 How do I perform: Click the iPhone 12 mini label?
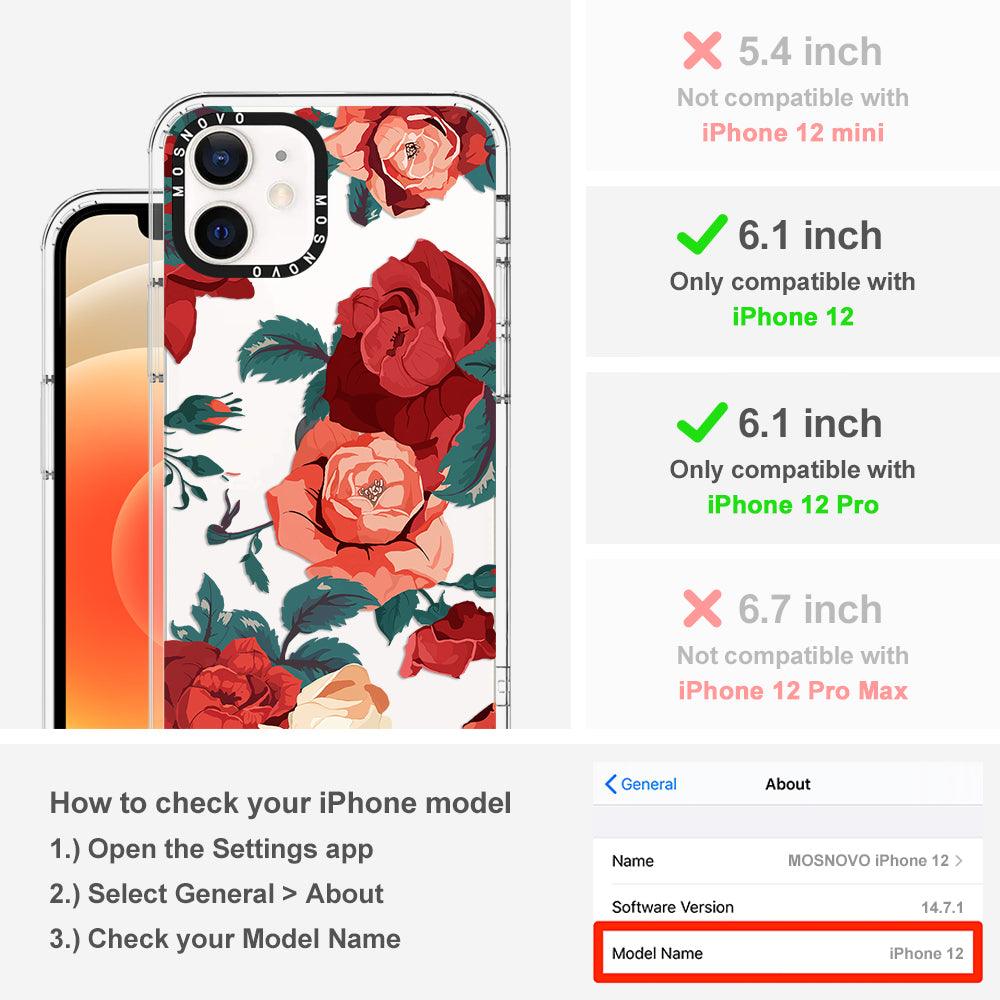click(x=793, y=133)
